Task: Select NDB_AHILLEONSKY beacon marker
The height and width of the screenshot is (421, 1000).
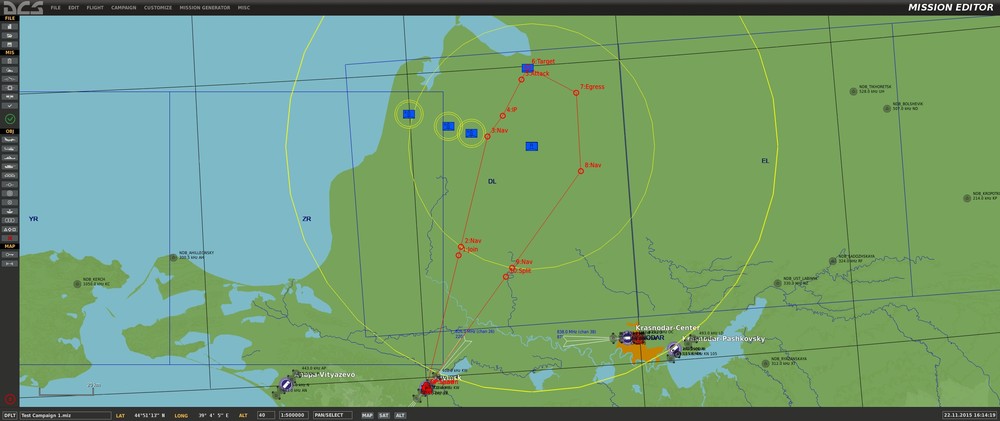Action: [x=173, y=258]
